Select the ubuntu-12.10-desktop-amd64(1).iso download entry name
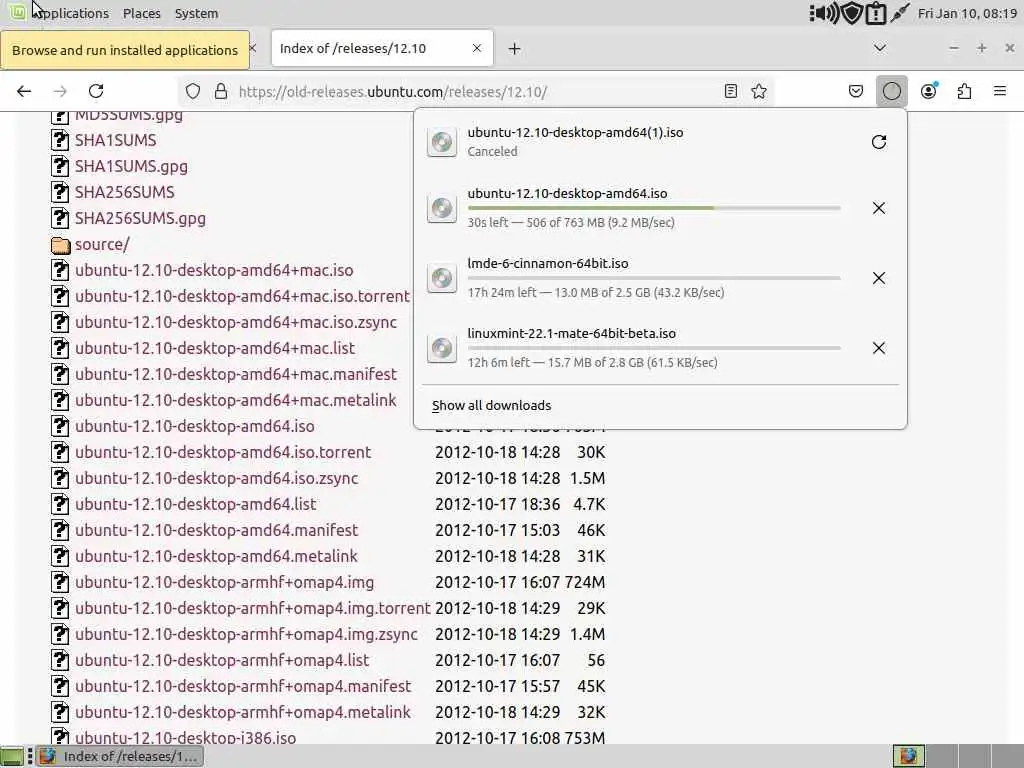 (575, 132)
